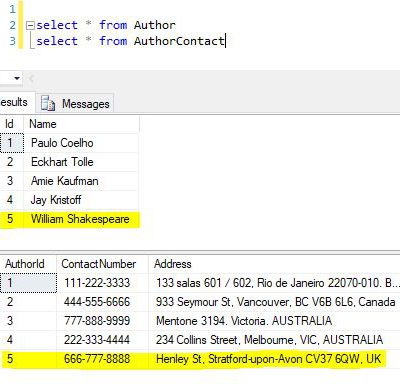
Task: Select Id cell for Jay Kristoff
Action: pyautogui.click(x=12, y=200)
